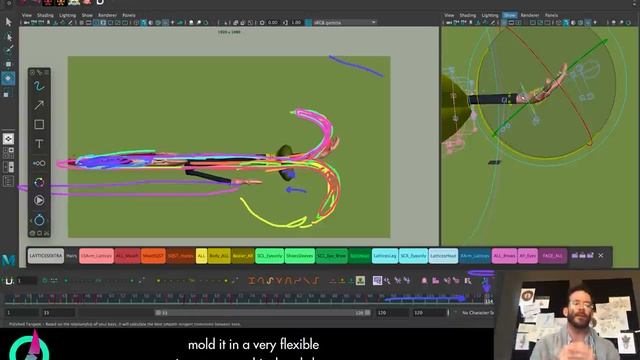
Task: Click the orange V-shaped tangent icon
Action: [279, 280]
